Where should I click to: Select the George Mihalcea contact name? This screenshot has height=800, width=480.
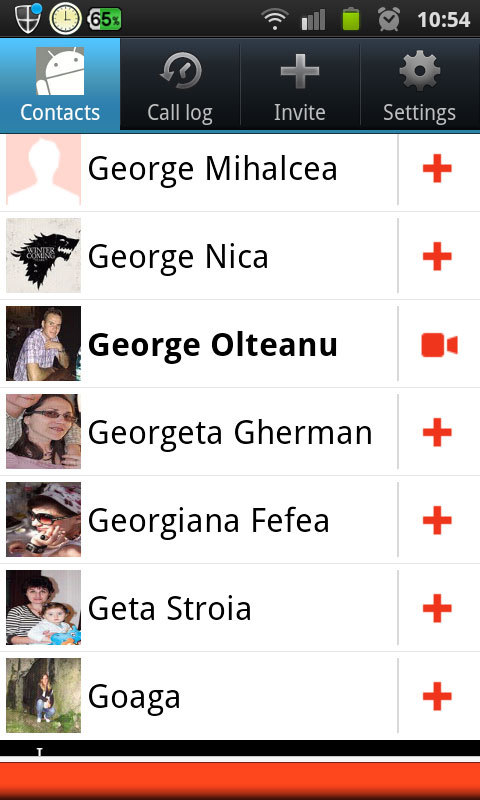213,169
